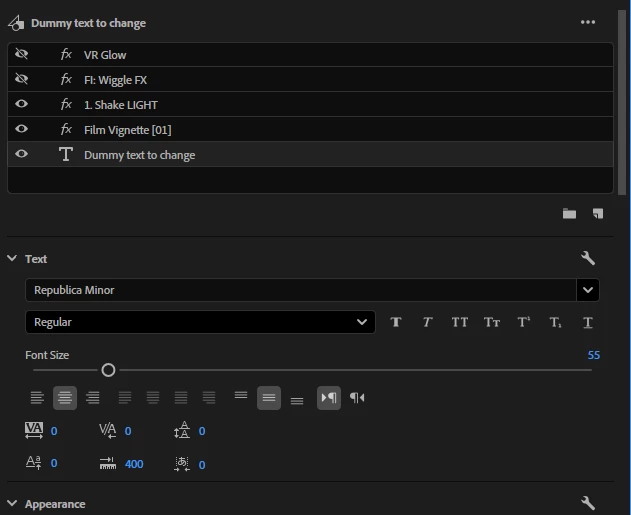Viewport: 631px width, 515px height.
Task: Click the fx icon of FI: Wiggle FX
Action: pyautogui.click(x=66, y=79)
